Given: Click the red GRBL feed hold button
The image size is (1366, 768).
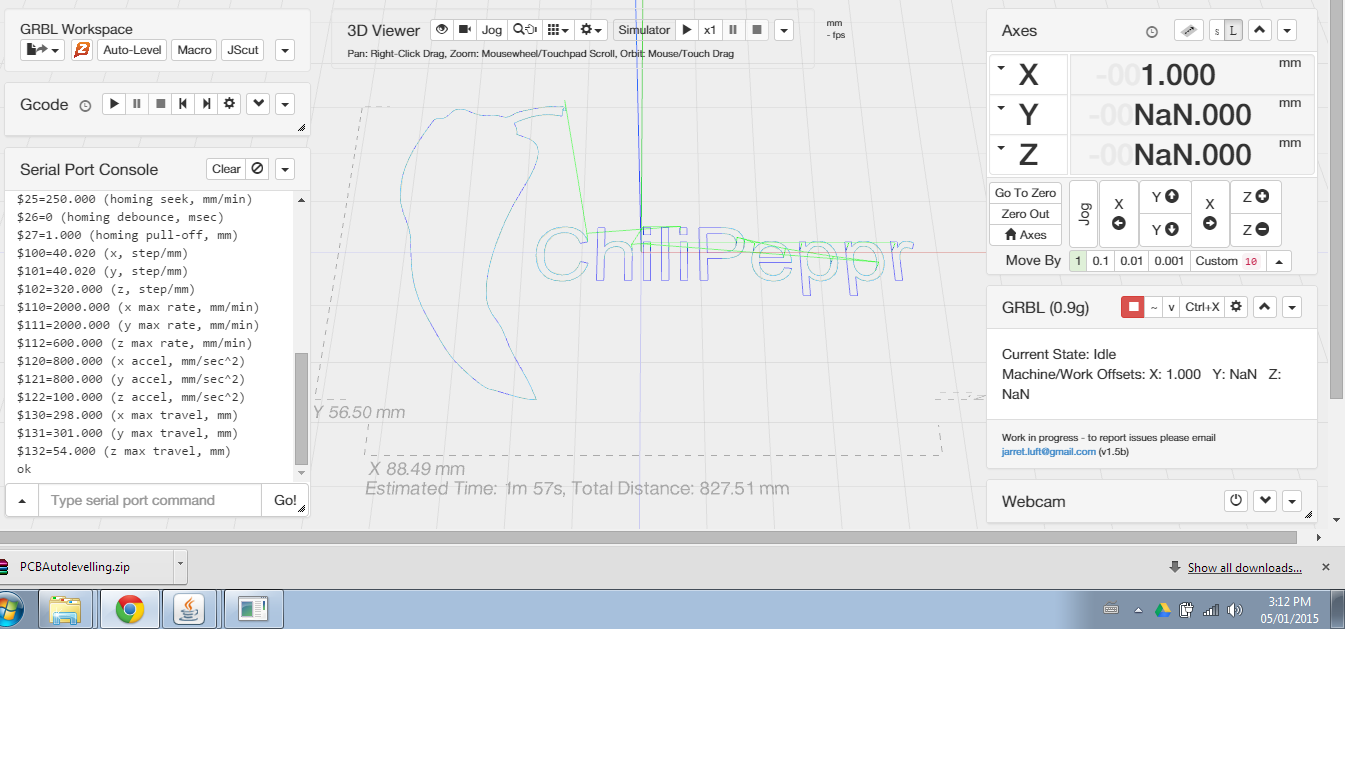Looking at the screenshot, I should tap(1132, 307).
